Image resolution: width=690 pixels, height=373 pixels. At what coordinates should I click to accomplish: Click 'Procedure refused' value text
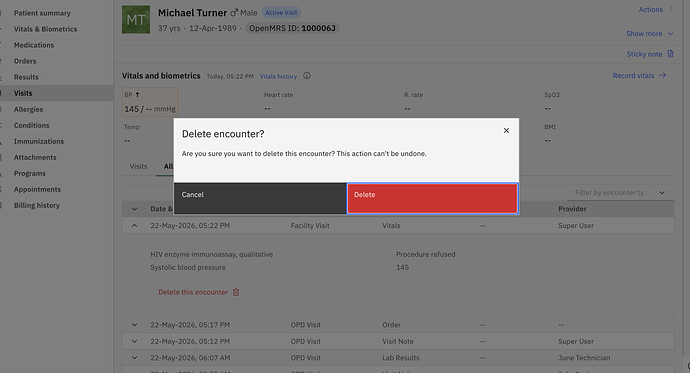coord(426,254)
